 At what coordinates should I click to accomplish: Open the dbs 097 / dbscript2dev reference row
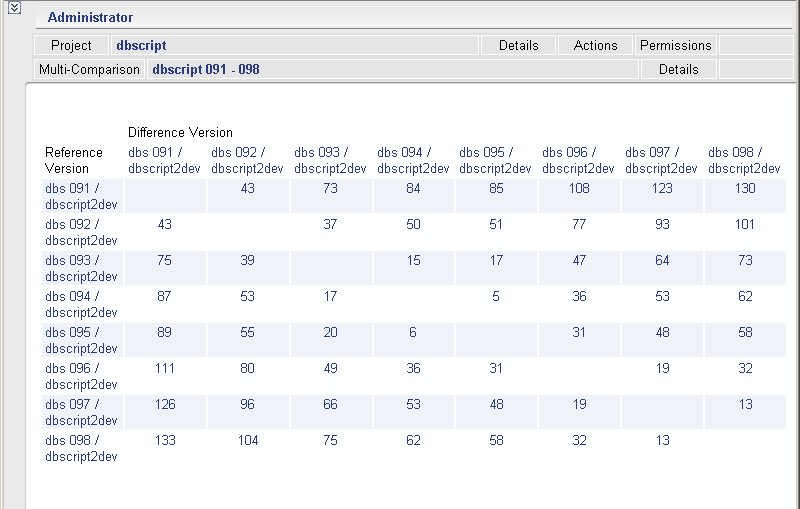tap(81, 413)
